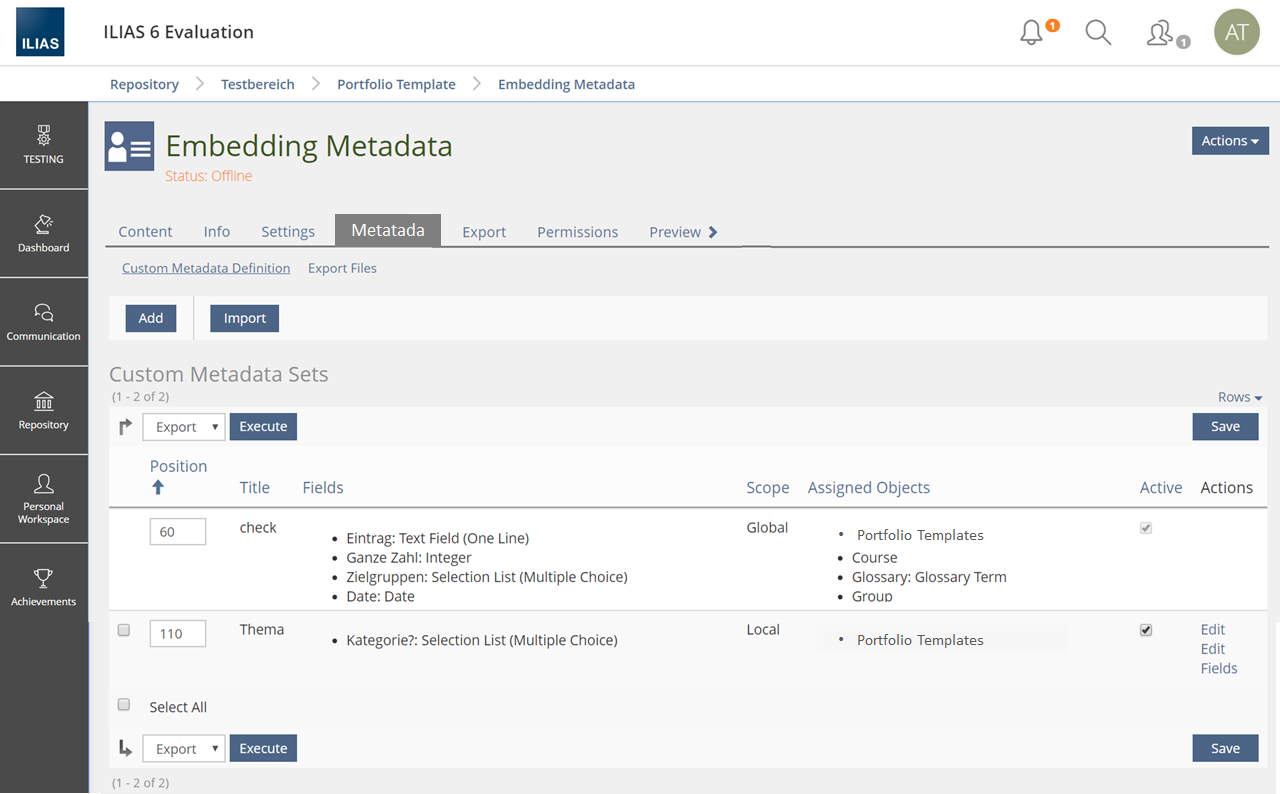The width and height of the screenshot is (1280, 794).
Task: Open the Testing sidebar item
Action: click(44, 145)
